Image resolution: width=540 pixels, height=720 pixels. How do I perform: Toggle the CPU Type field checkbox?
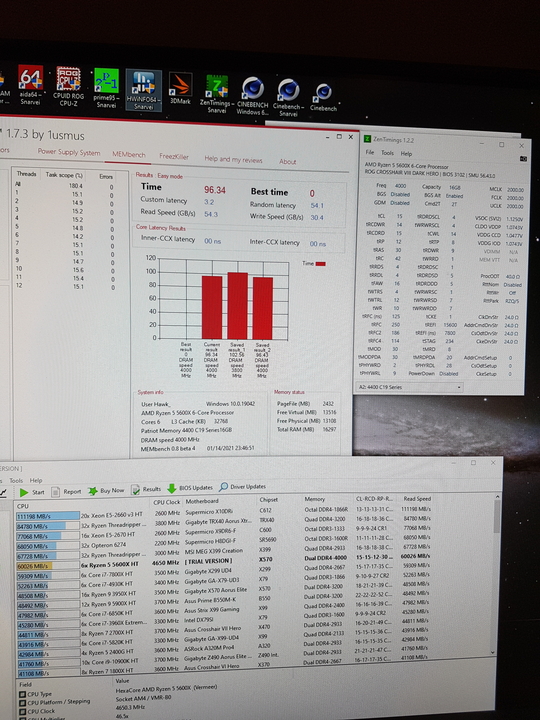22,694
